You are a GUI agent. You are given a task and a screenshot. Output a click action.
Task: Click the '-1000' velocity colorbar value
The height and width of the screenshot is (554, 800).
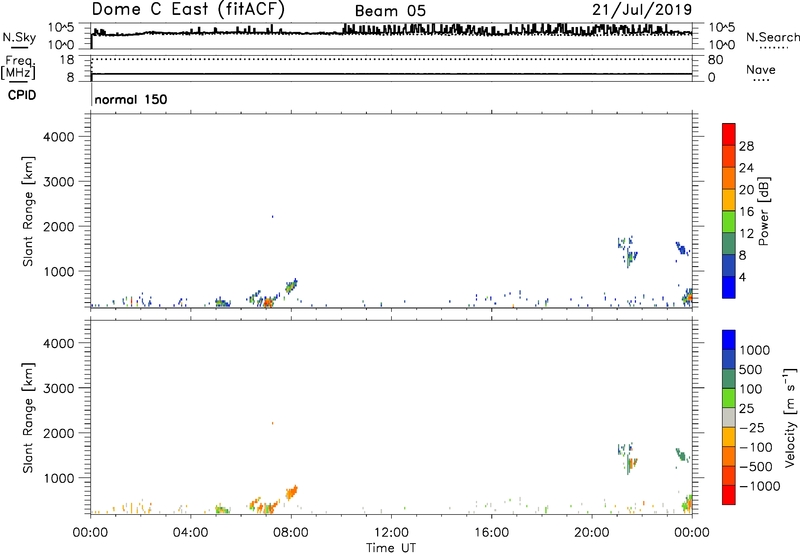tap(760, 486)
